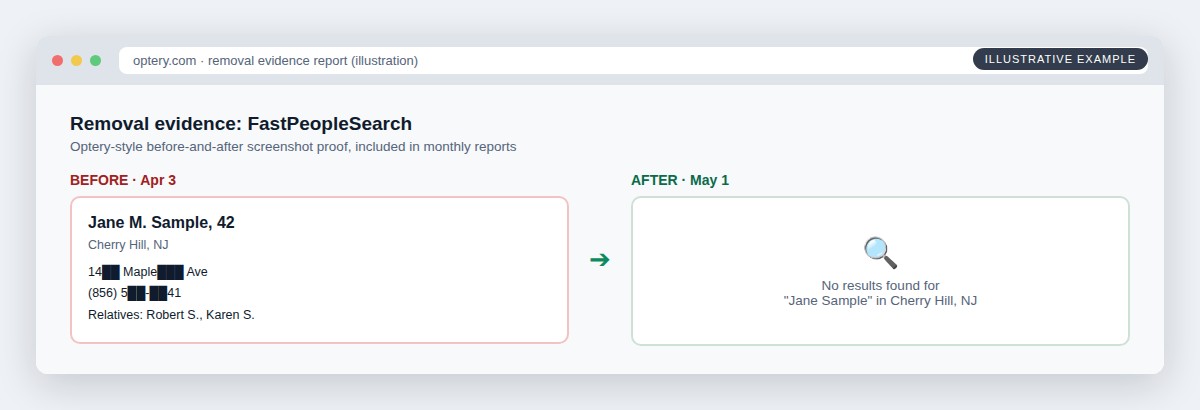
Task: Click the No results found for message
Action: pyautogui.click(x=880, y=285)
